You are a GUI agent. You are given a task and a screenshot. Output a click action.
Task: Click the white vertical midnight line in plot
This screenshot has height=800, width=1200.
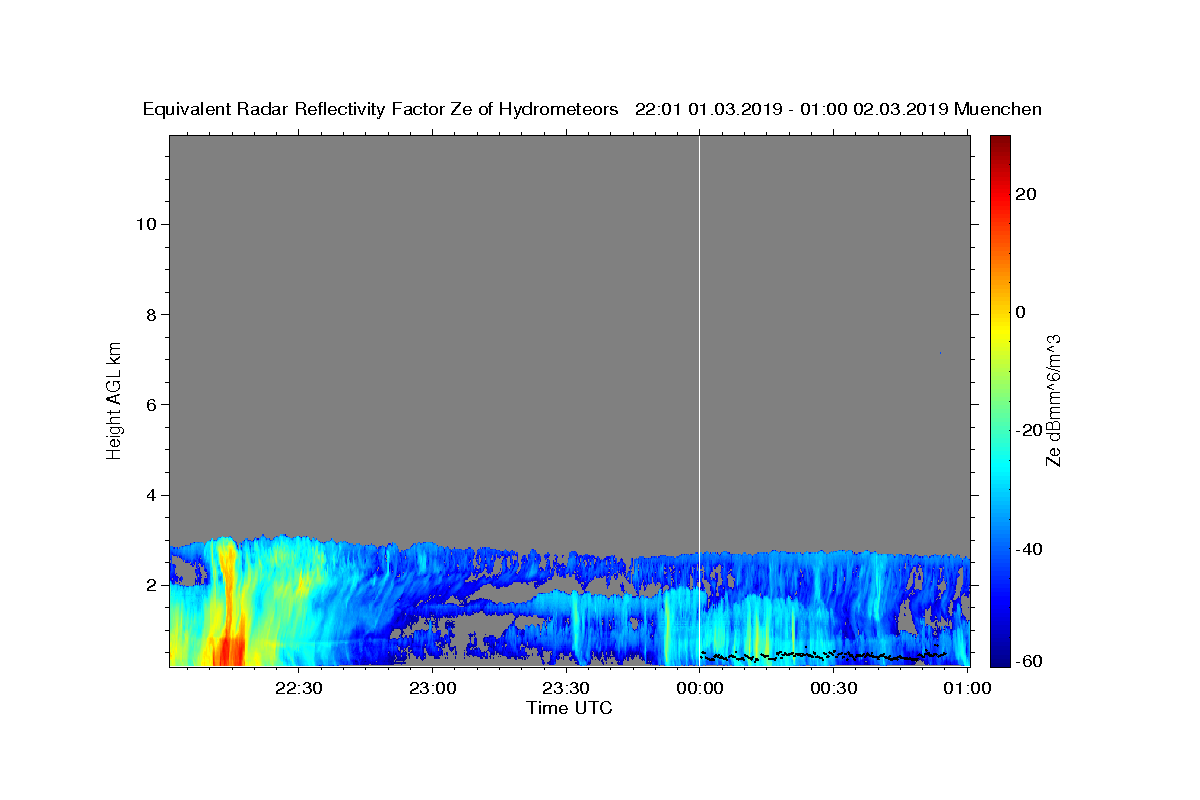[699, 400]
